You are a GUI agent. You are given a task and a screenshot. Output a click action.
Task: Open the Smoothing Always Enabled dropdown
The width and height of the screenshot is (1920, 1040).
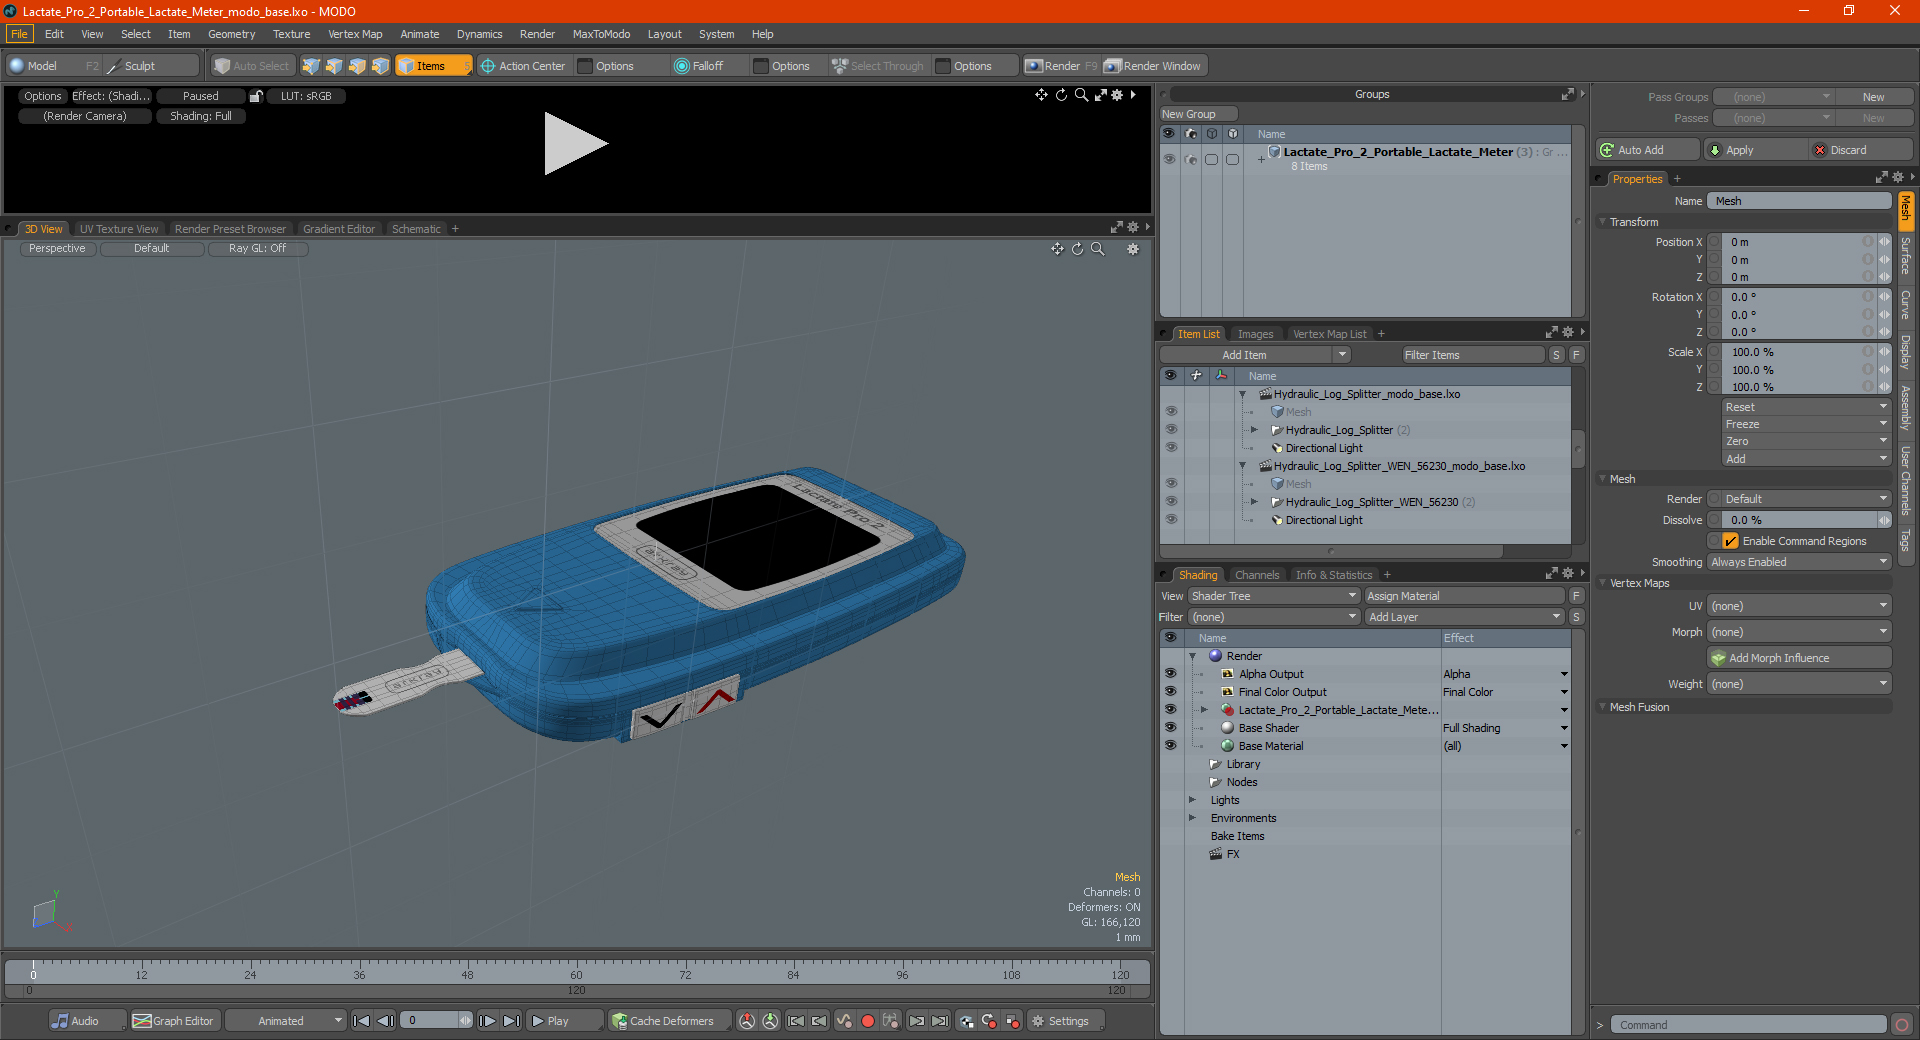pyautogui.click(x=1799, y=562)
